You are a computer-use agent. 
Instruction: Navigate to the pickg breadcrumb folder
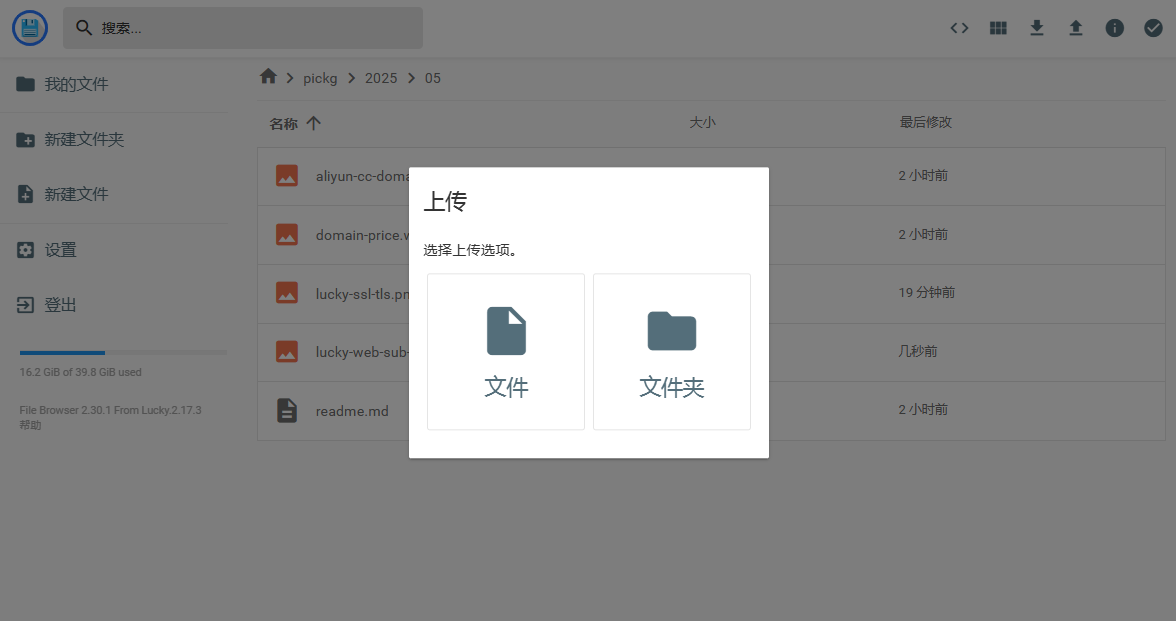tap(320, 77)
